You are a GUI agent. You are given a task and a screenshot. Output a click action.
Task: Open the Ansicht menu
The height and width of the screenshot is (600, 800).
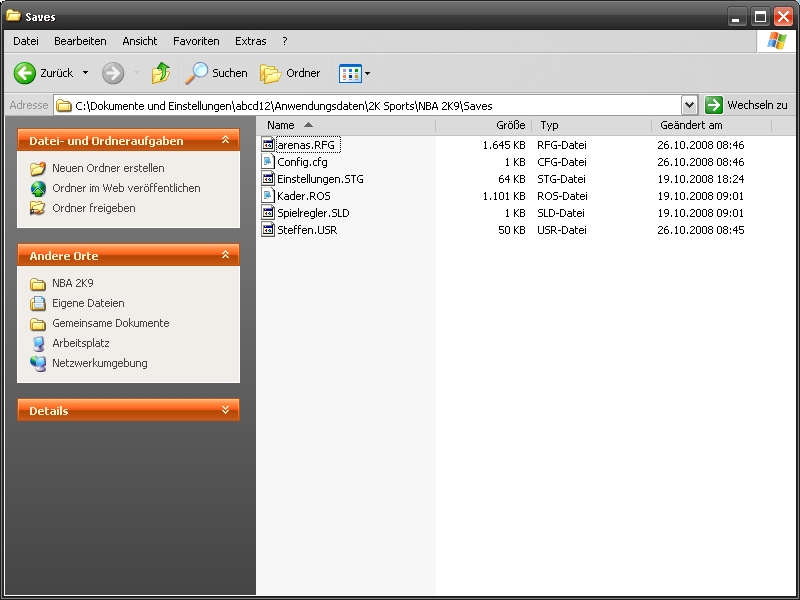click(139, 41)
